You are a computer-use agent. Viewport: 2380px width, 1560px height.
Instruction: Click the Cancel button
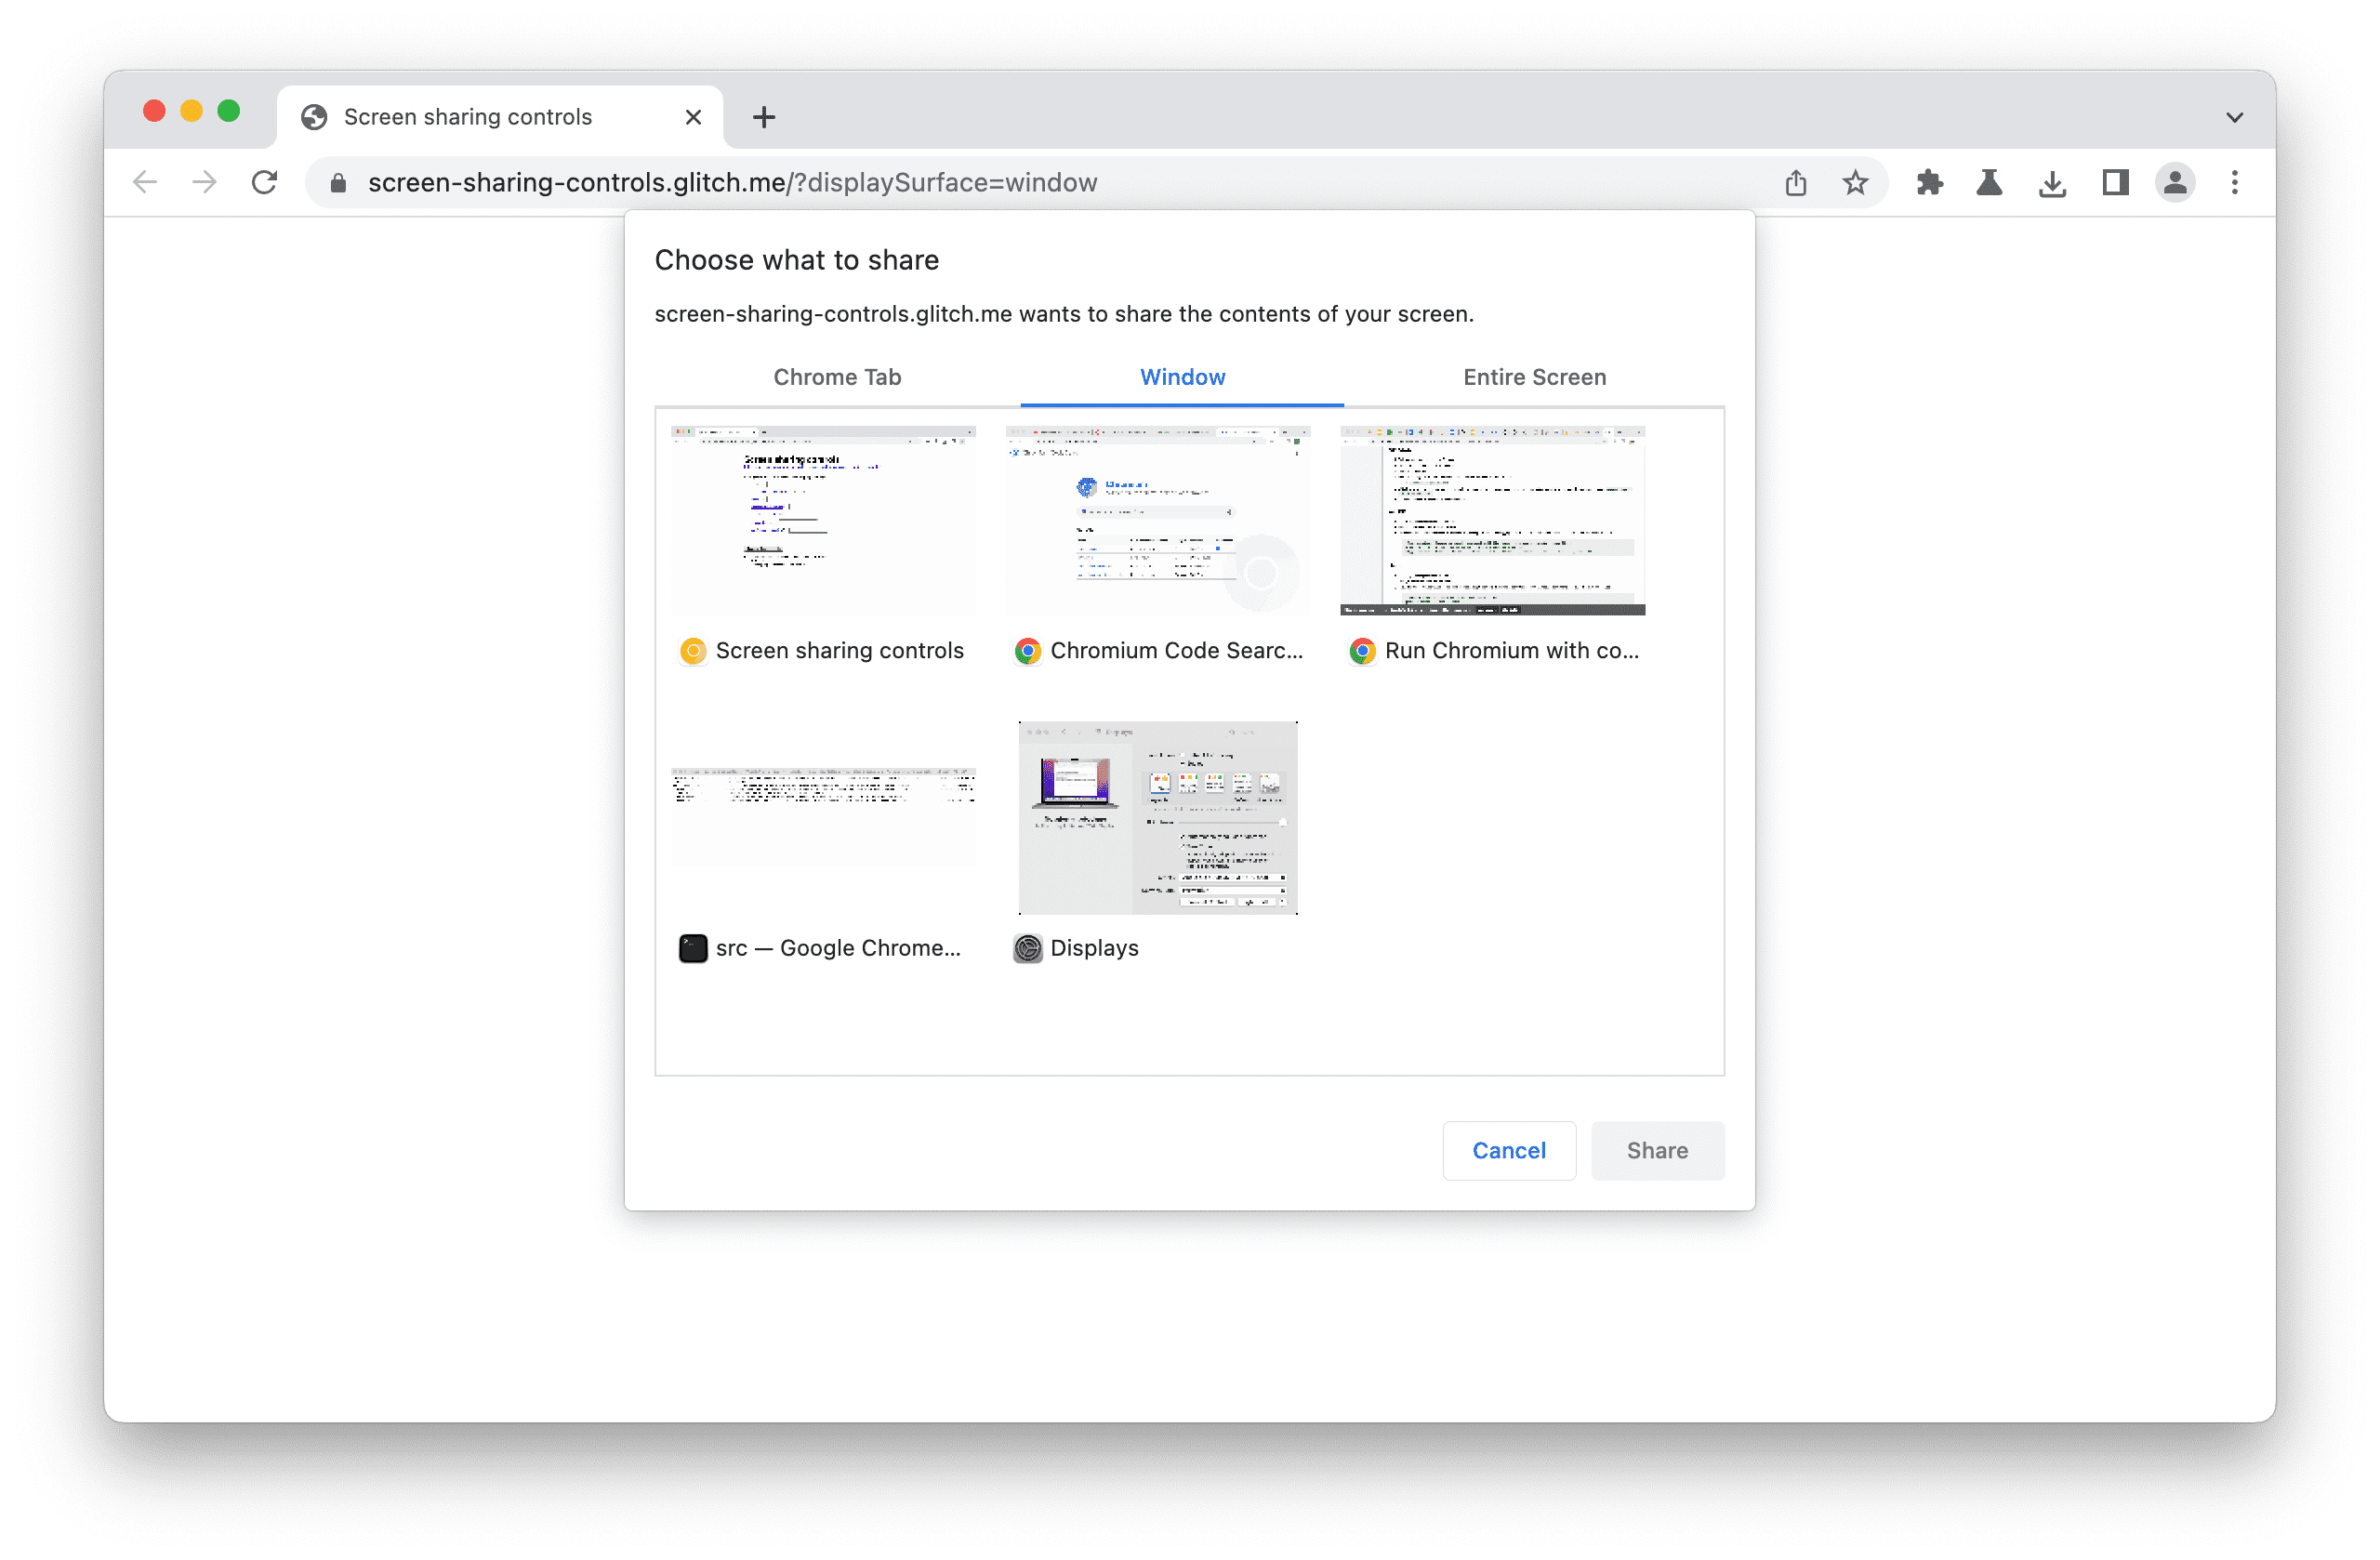1508,1149
